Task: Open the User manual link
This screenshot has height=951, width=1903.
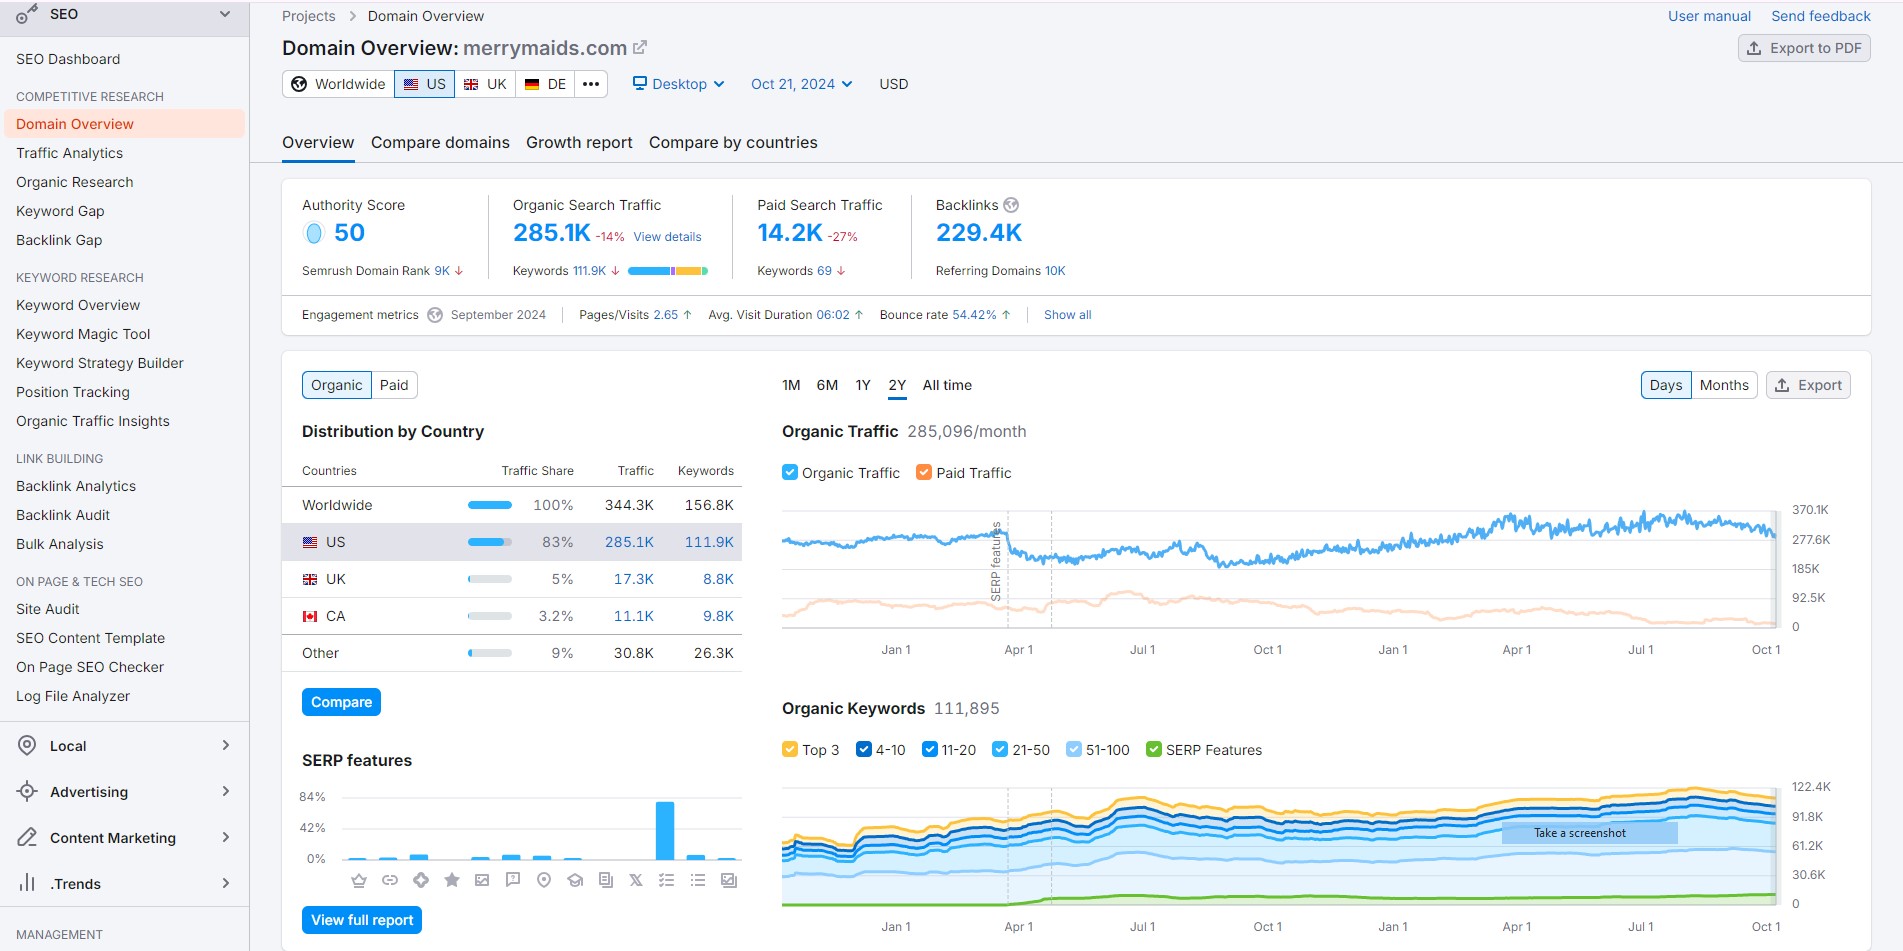Action: (1709, 16)
